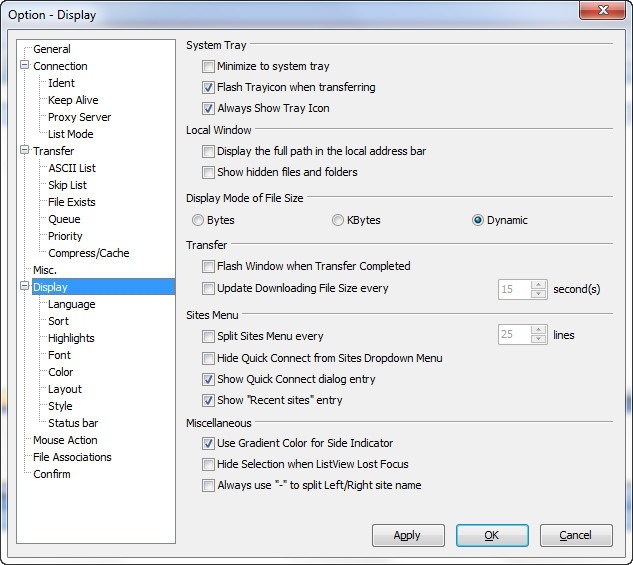Decrease the lines spinner value

pos(539,339)
